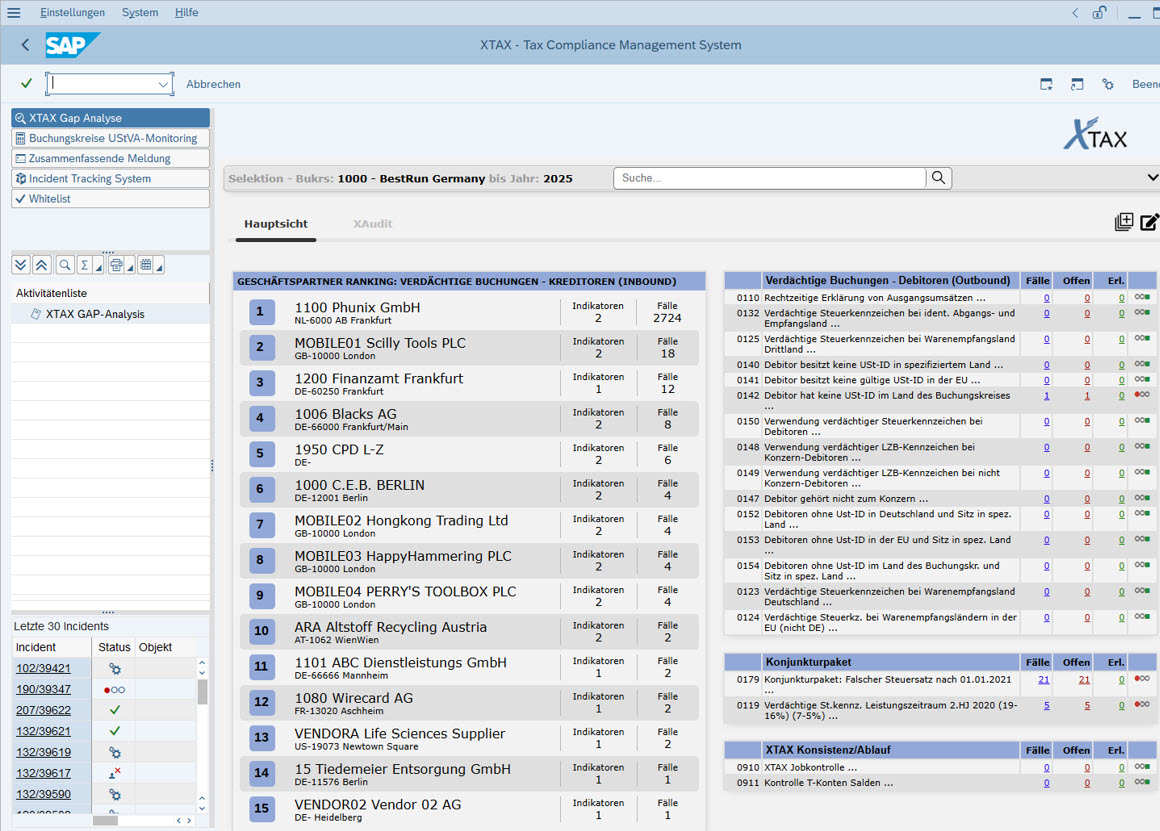Viewport: 1160px width, 831px height.
Task: Click the double up-arrow icon
Action: point(40,264)
